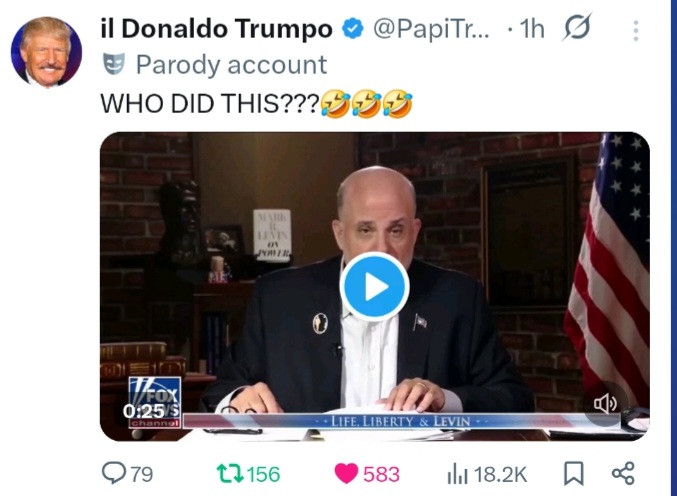Click the blue verified checkmark badge

pos(353,30)
